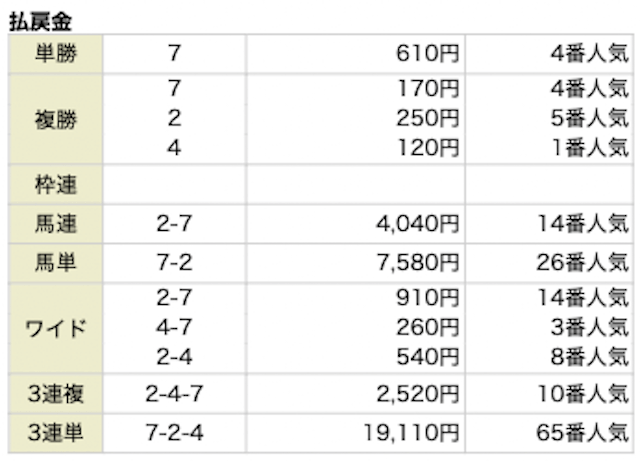Click the 馬単 row label
The width and height of the screenshot is (640, 461).
tap(56, 263)
